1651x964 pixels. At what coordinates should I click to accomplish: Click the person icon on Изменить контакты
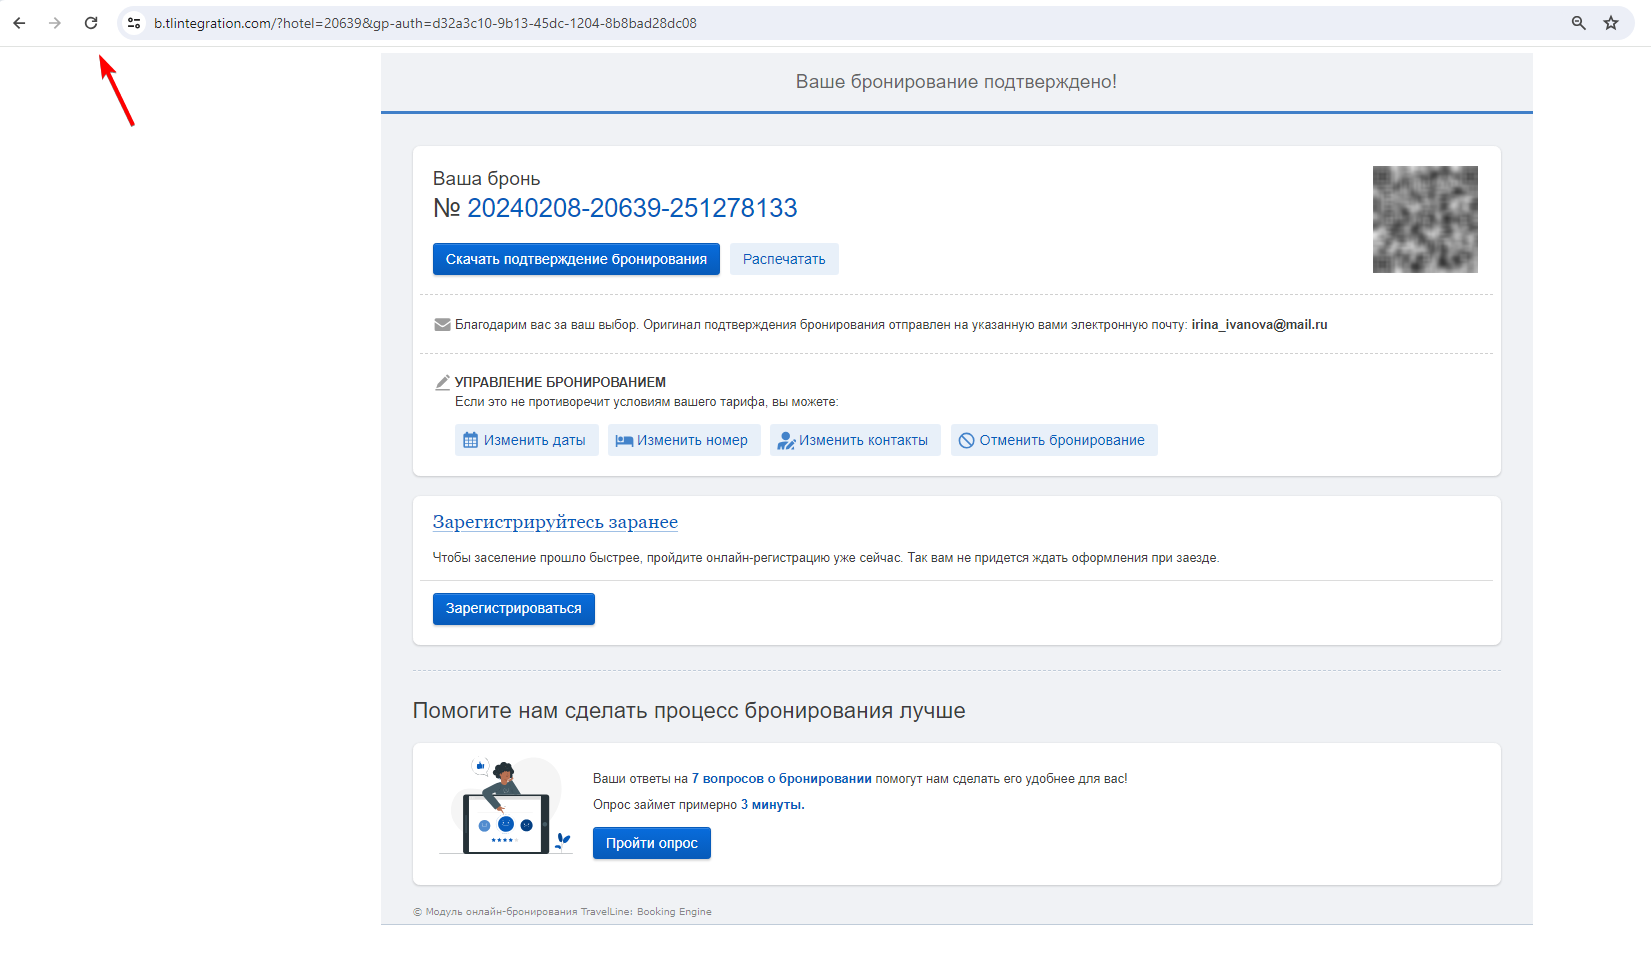pyautogui.click(x=786, y=441)
